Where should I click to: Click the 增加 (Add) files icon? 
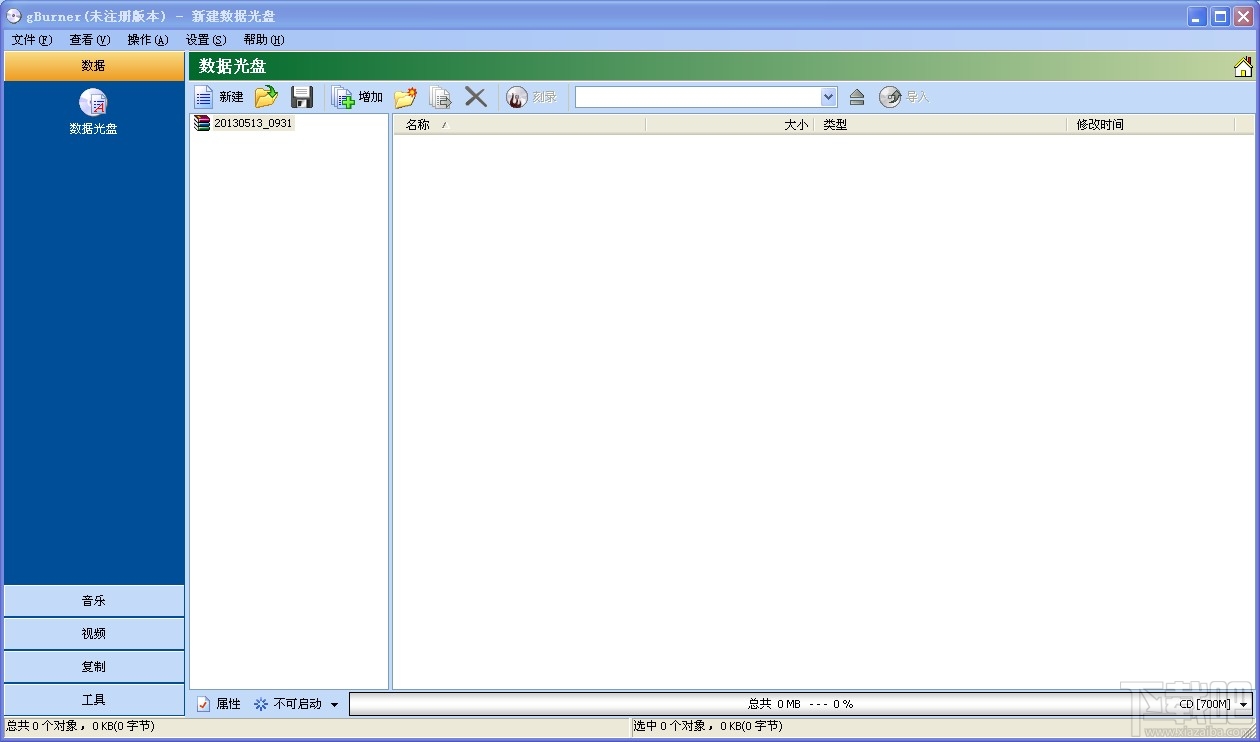343,97
